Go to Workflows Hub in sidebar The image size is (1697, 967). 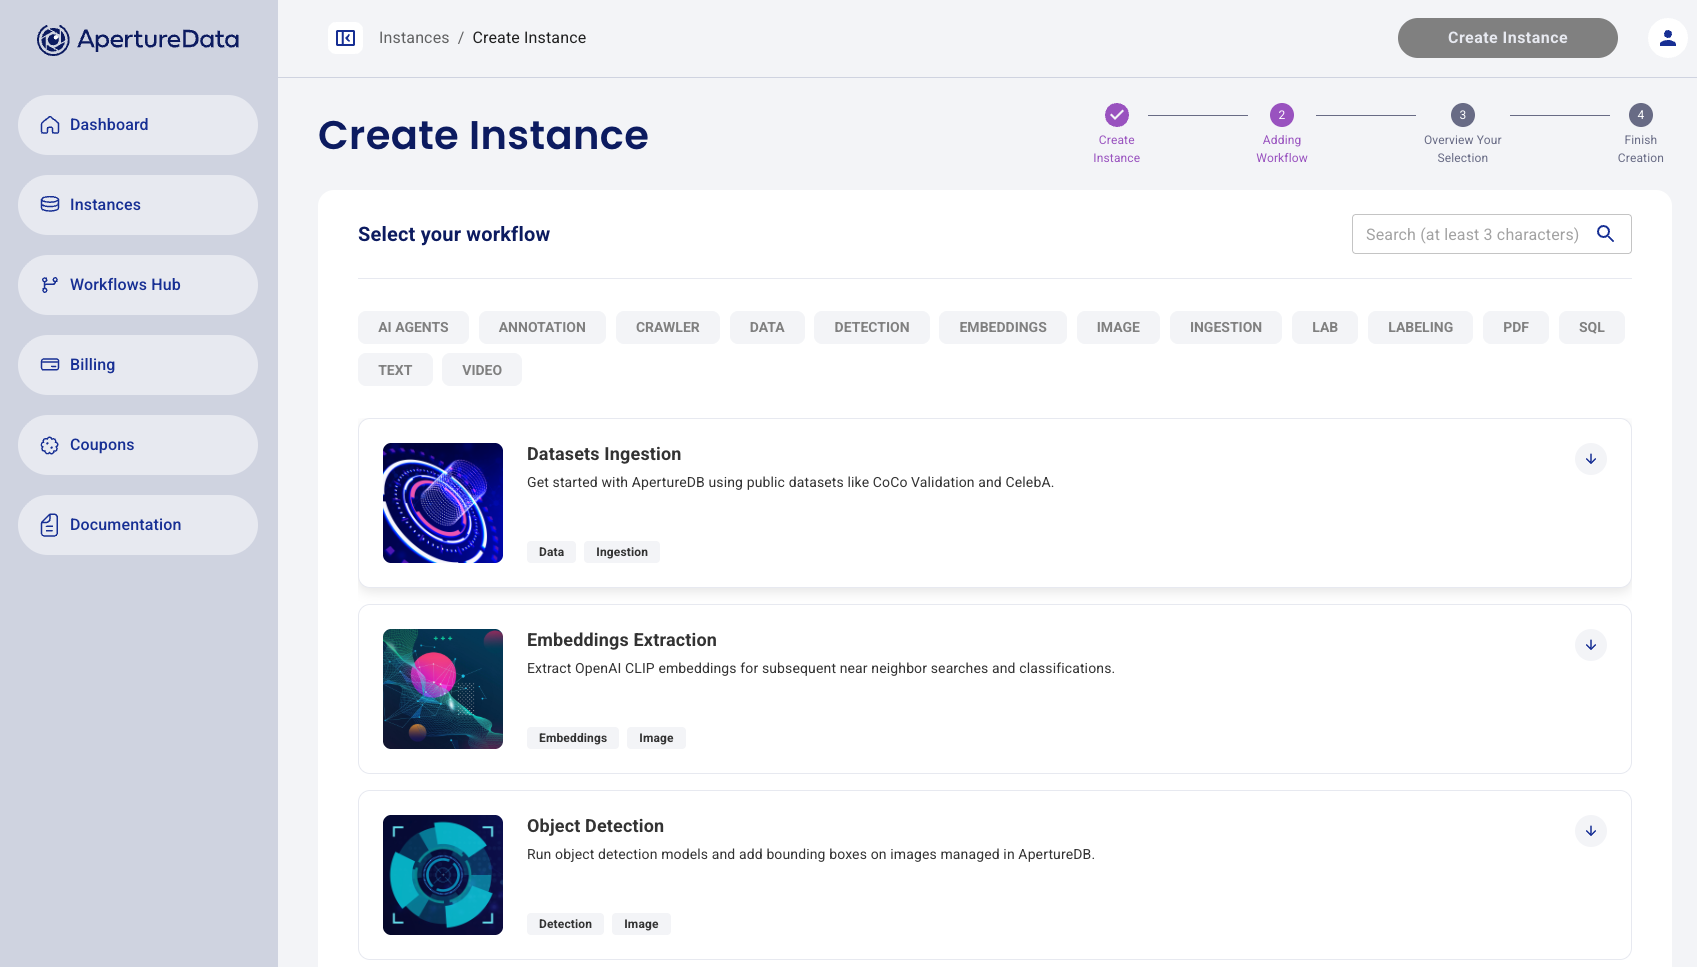tap(138, 285)
